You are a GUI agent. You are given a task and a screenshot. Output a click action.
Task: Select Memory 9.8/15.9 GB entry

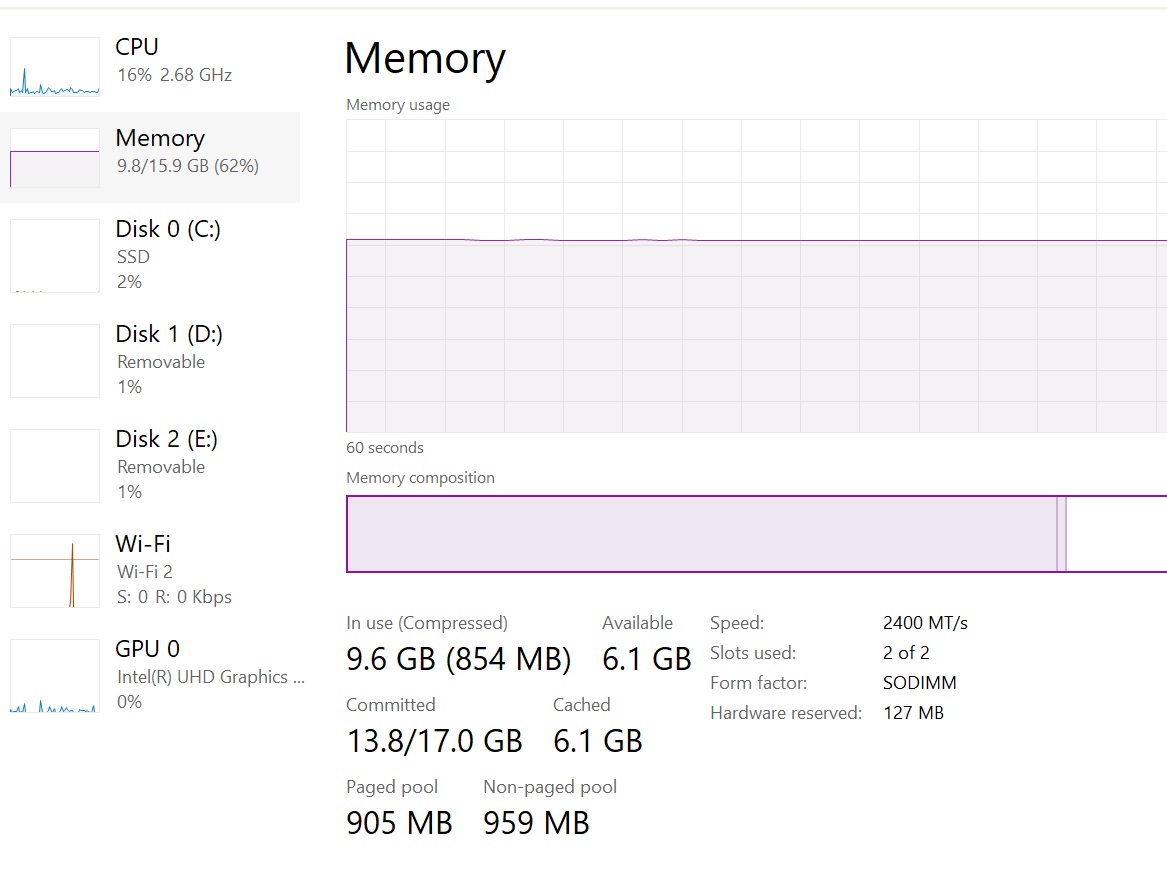150,157
